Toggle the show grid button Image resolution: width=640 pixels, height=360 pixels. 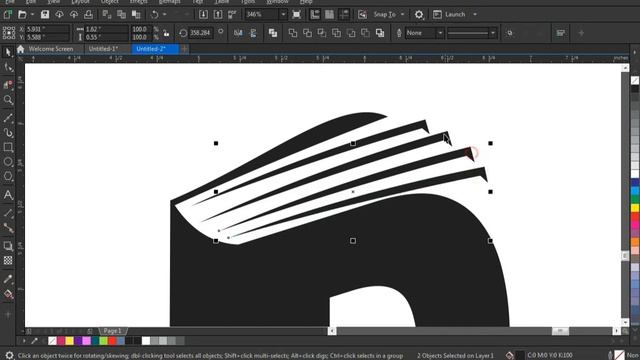pos(329,14)
